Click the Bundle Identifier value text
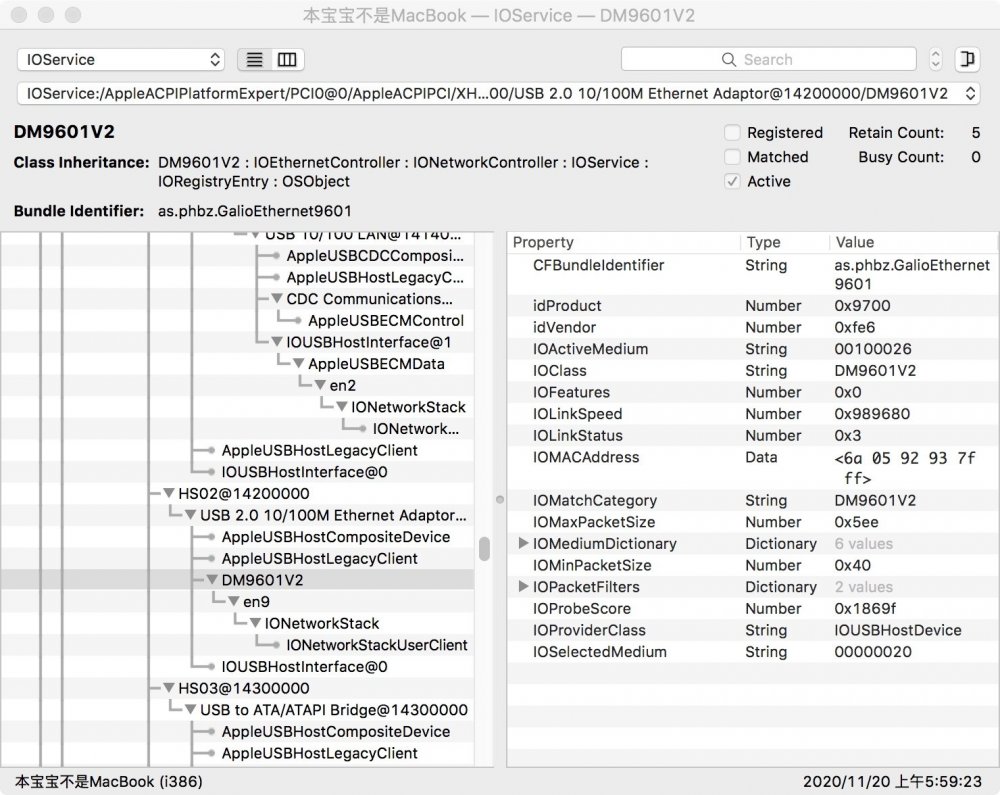 [x=254, y=211]
